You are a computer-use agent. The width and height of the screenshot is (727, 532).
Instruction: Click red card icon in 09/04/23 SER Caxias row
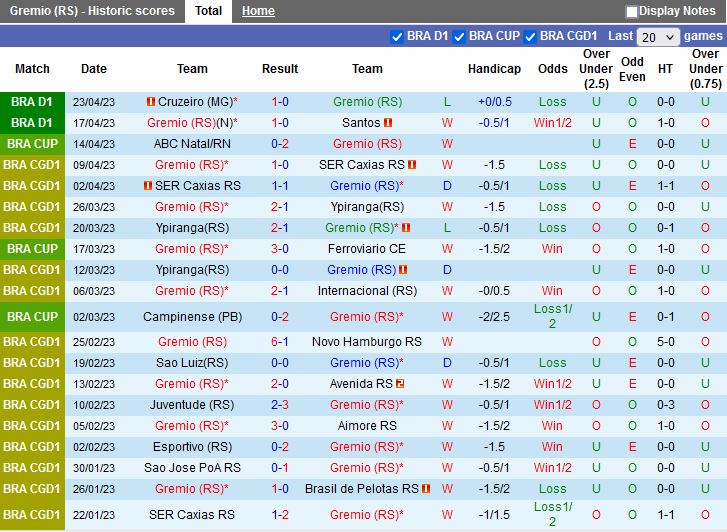[x=411, y=165]
